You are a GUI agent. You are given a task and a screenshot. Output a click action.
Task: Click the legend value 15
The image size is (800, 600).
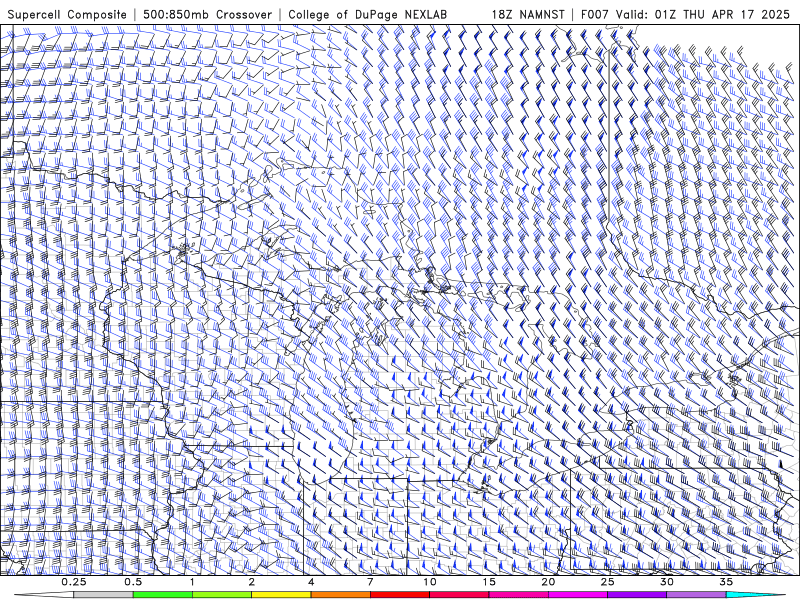[489, 582]
